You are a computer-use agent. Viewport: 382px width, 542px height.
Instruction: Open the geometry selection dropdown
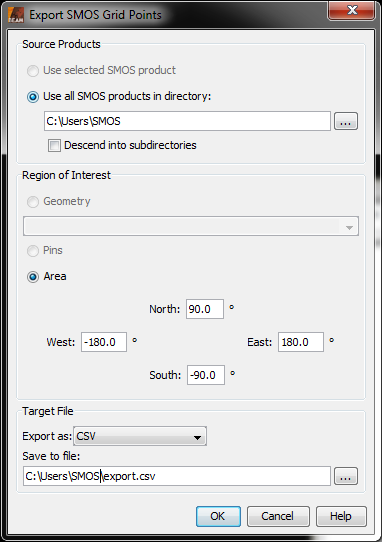pos(191,226)
